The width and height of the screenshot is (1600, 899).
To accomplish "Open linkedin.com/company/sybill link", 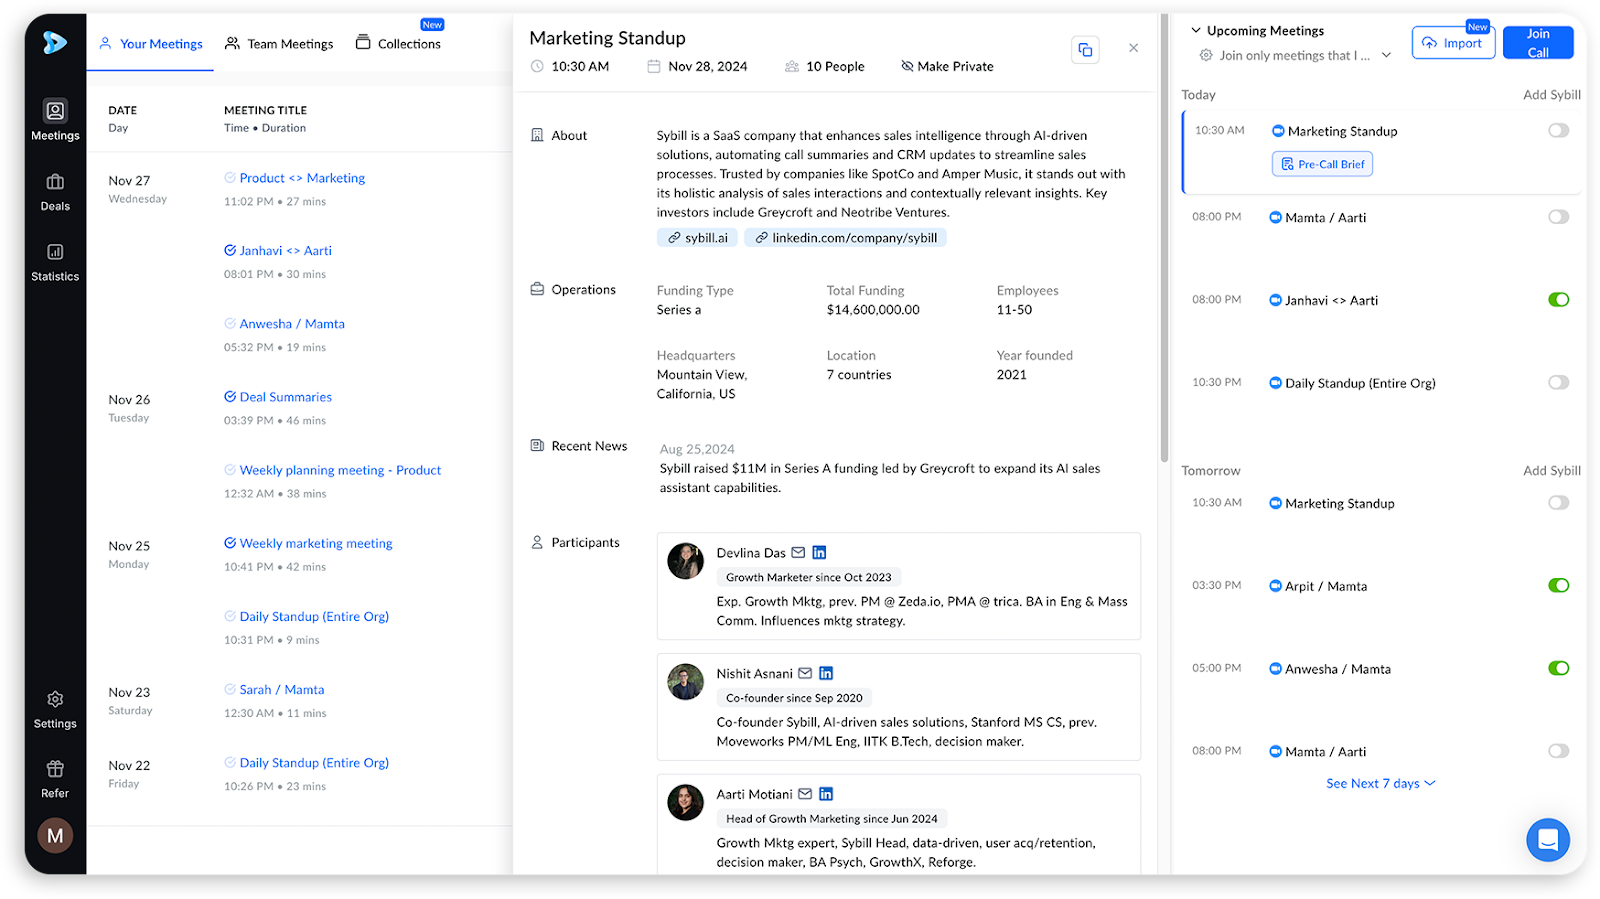I will point(845,238).
